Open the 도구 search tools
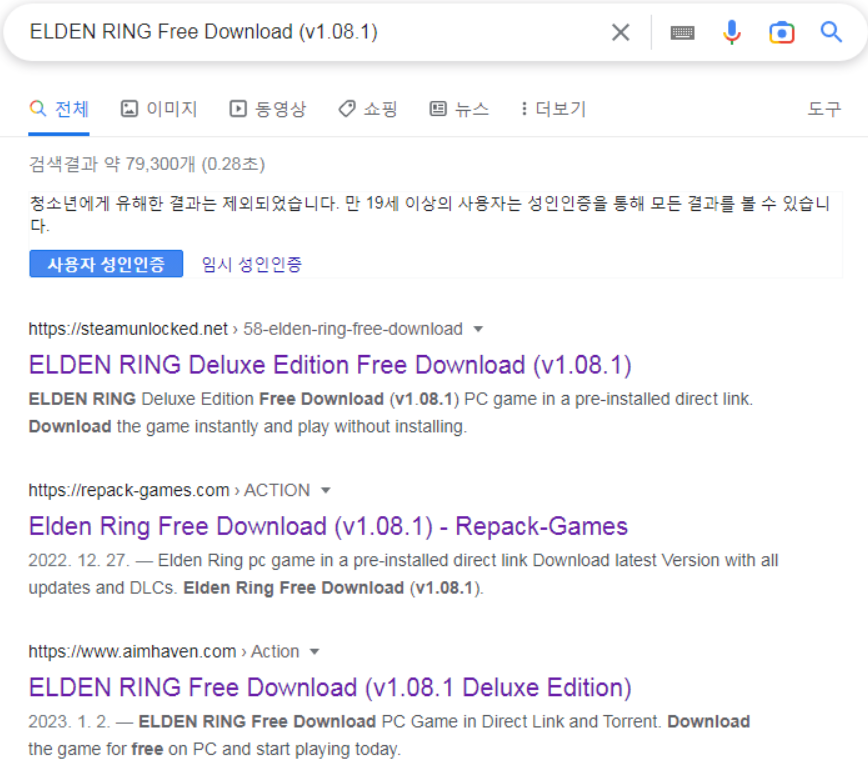The image size is (868, 766). click(824, 109)
